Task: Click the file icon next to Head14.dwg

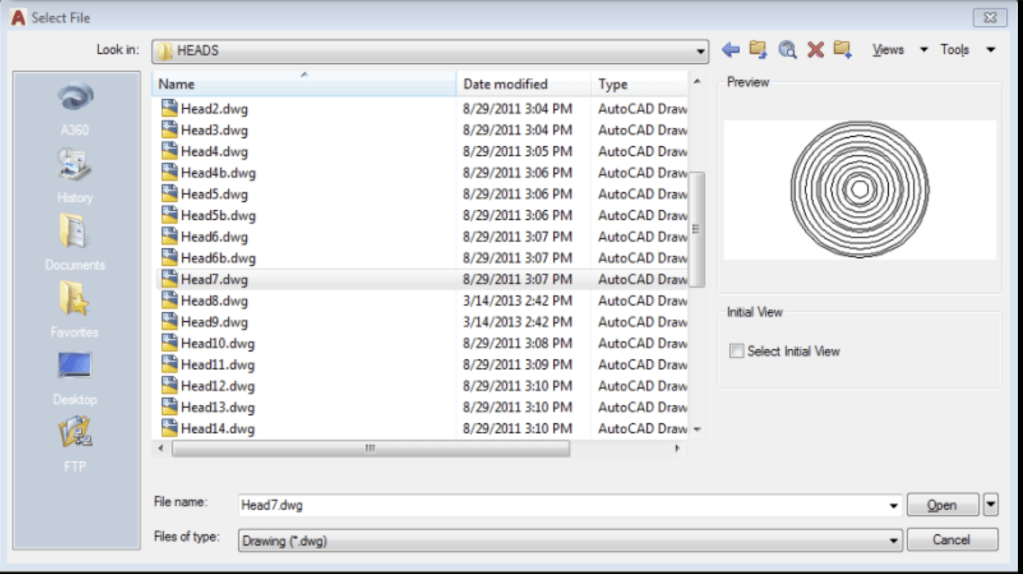Action: point(170,428)
